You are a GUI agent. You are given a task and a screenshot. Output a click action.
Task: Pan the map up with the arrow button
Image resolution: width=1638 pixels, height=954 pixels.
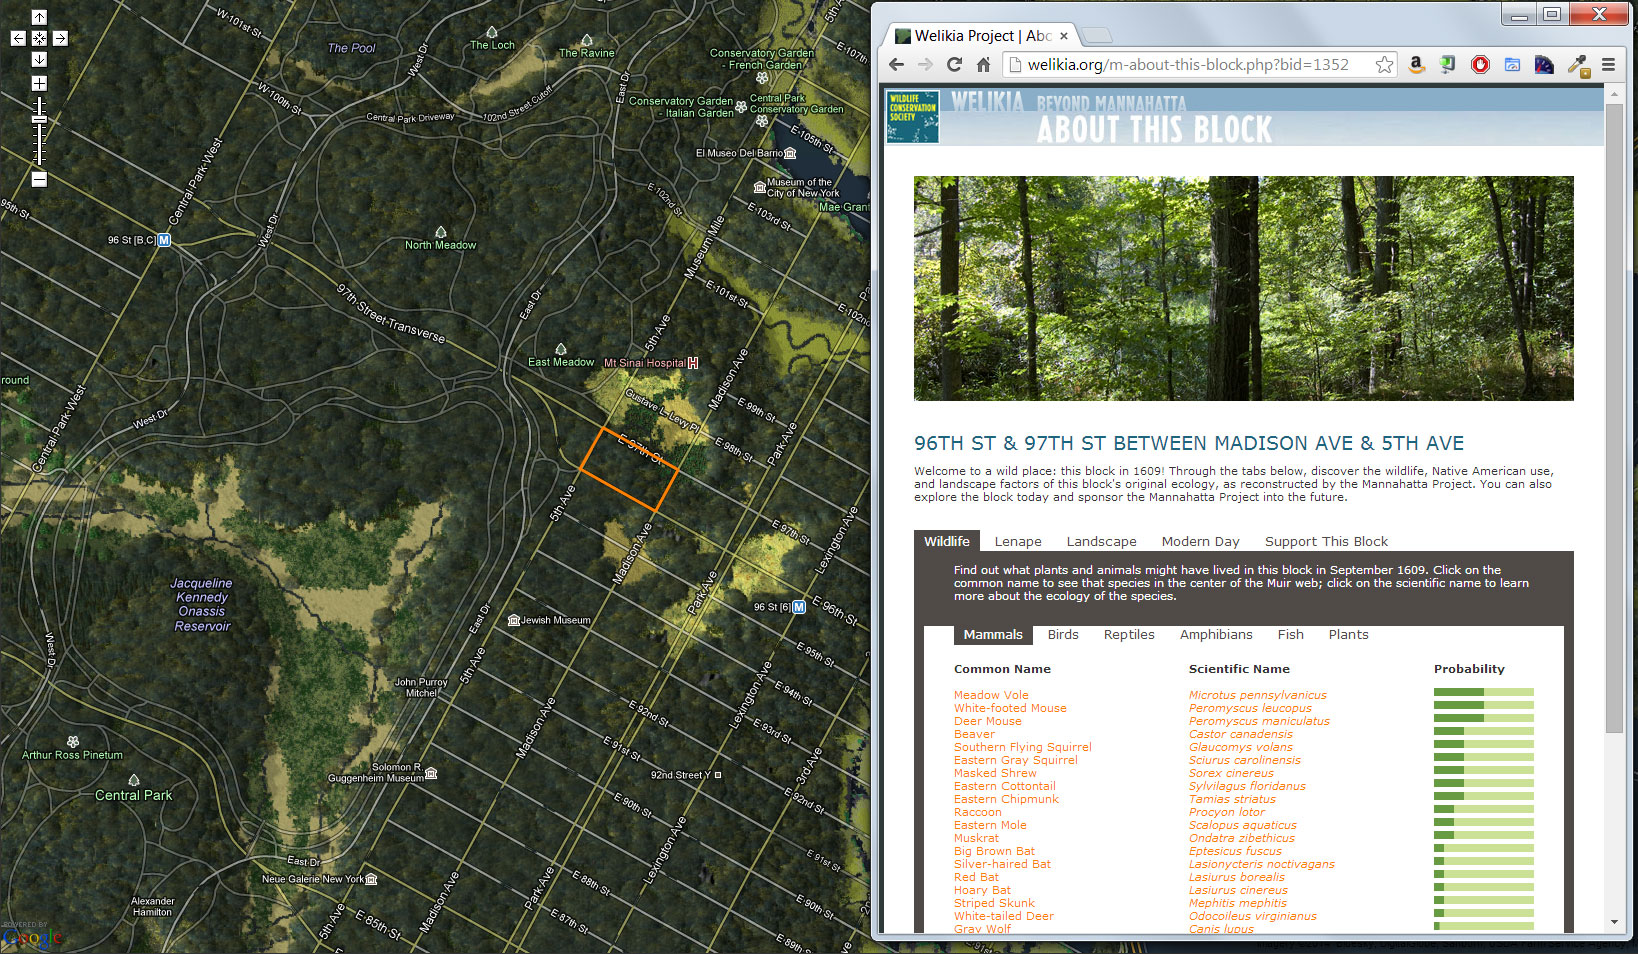tap(39, 17)
